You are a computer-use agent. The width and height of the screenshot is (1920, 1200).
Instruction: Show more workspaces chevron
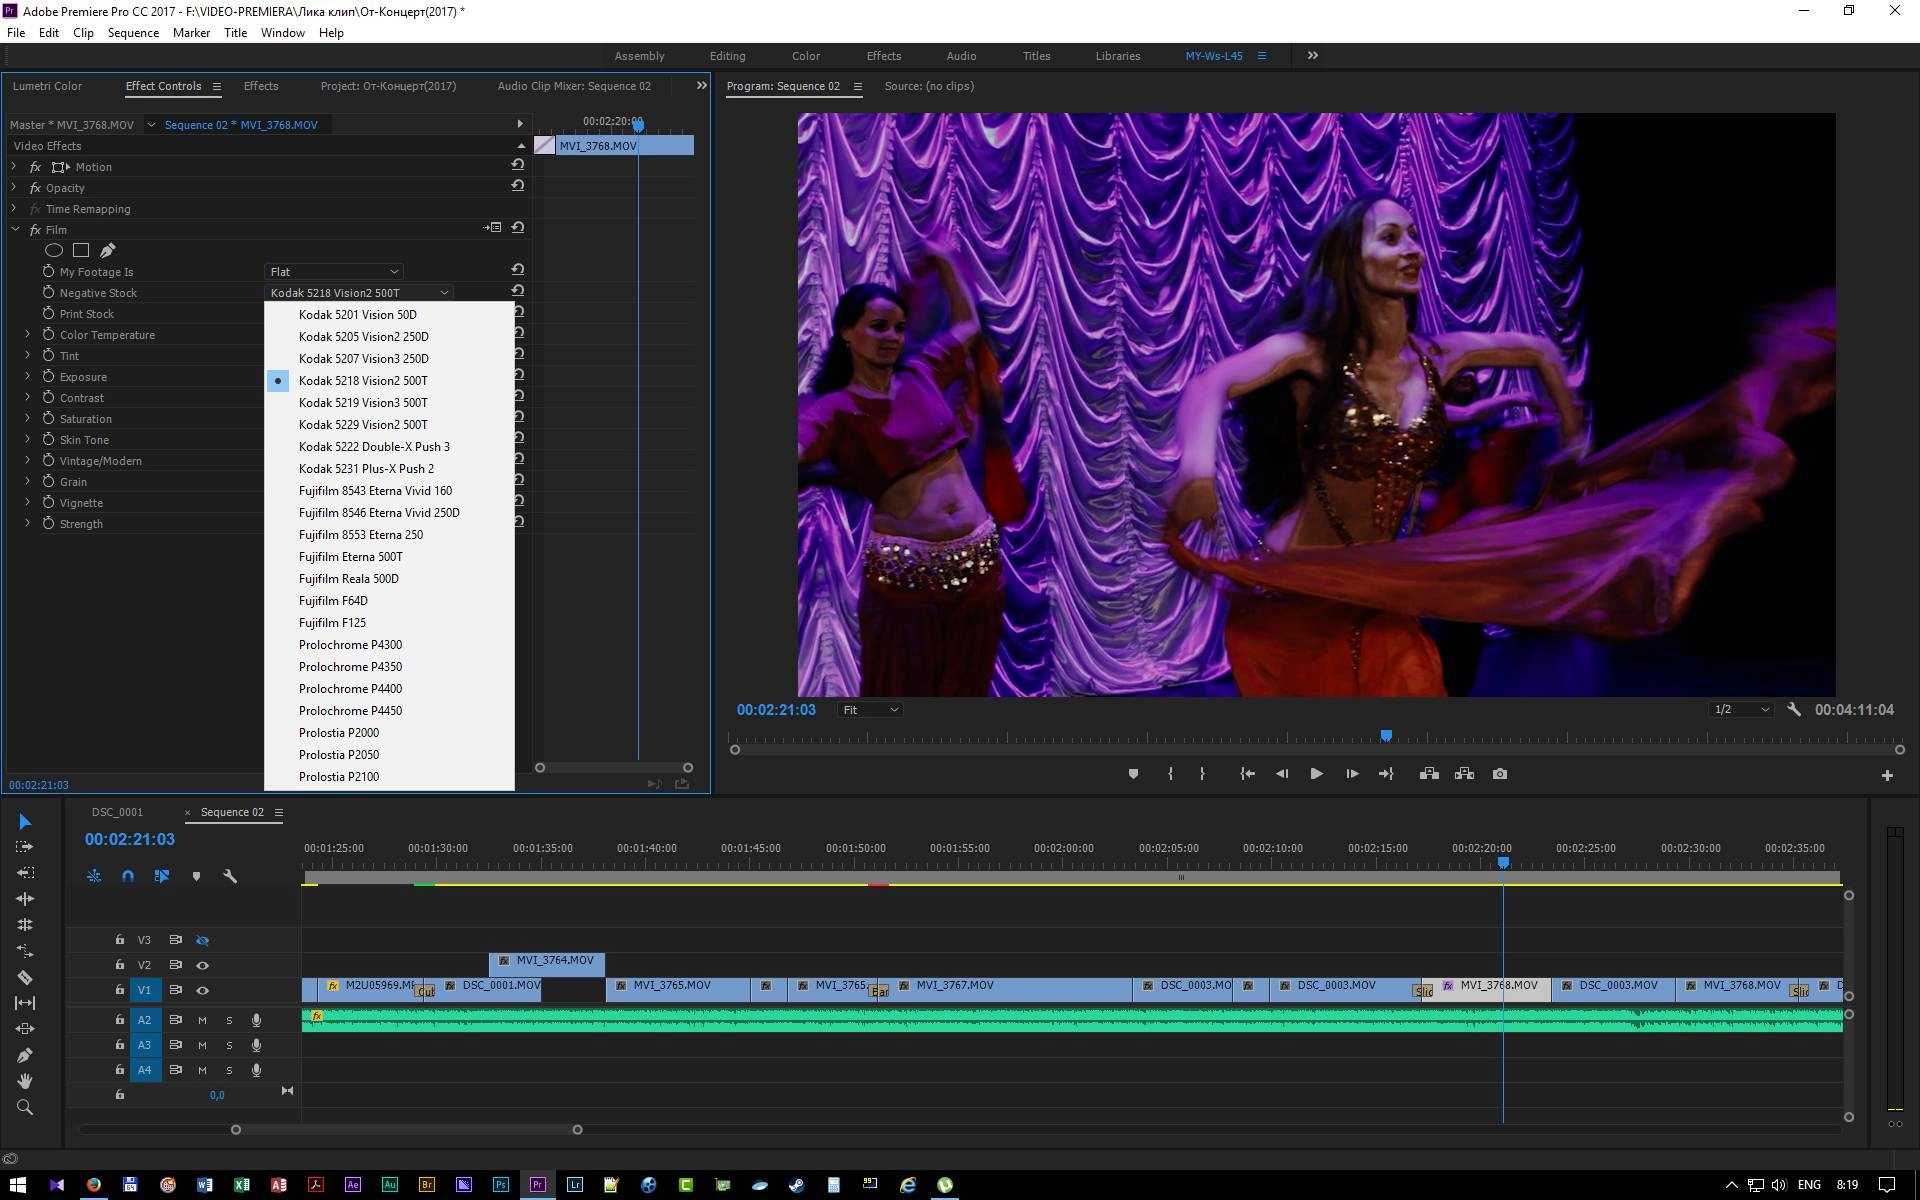tap(1313, 56)
